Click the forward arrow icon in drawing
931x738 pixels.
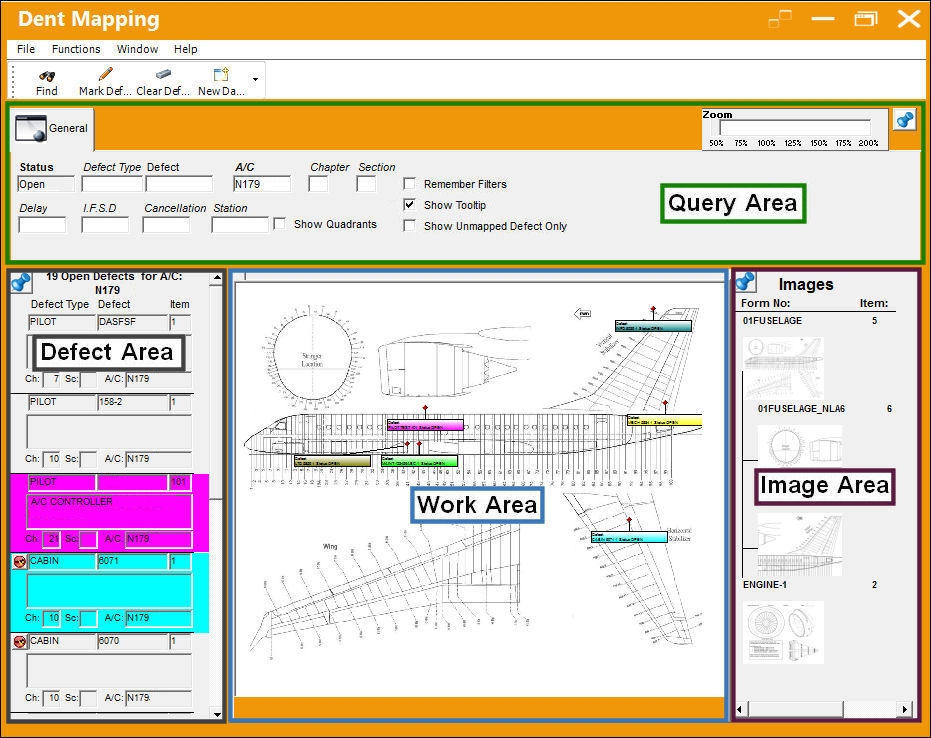coord(582,313)
